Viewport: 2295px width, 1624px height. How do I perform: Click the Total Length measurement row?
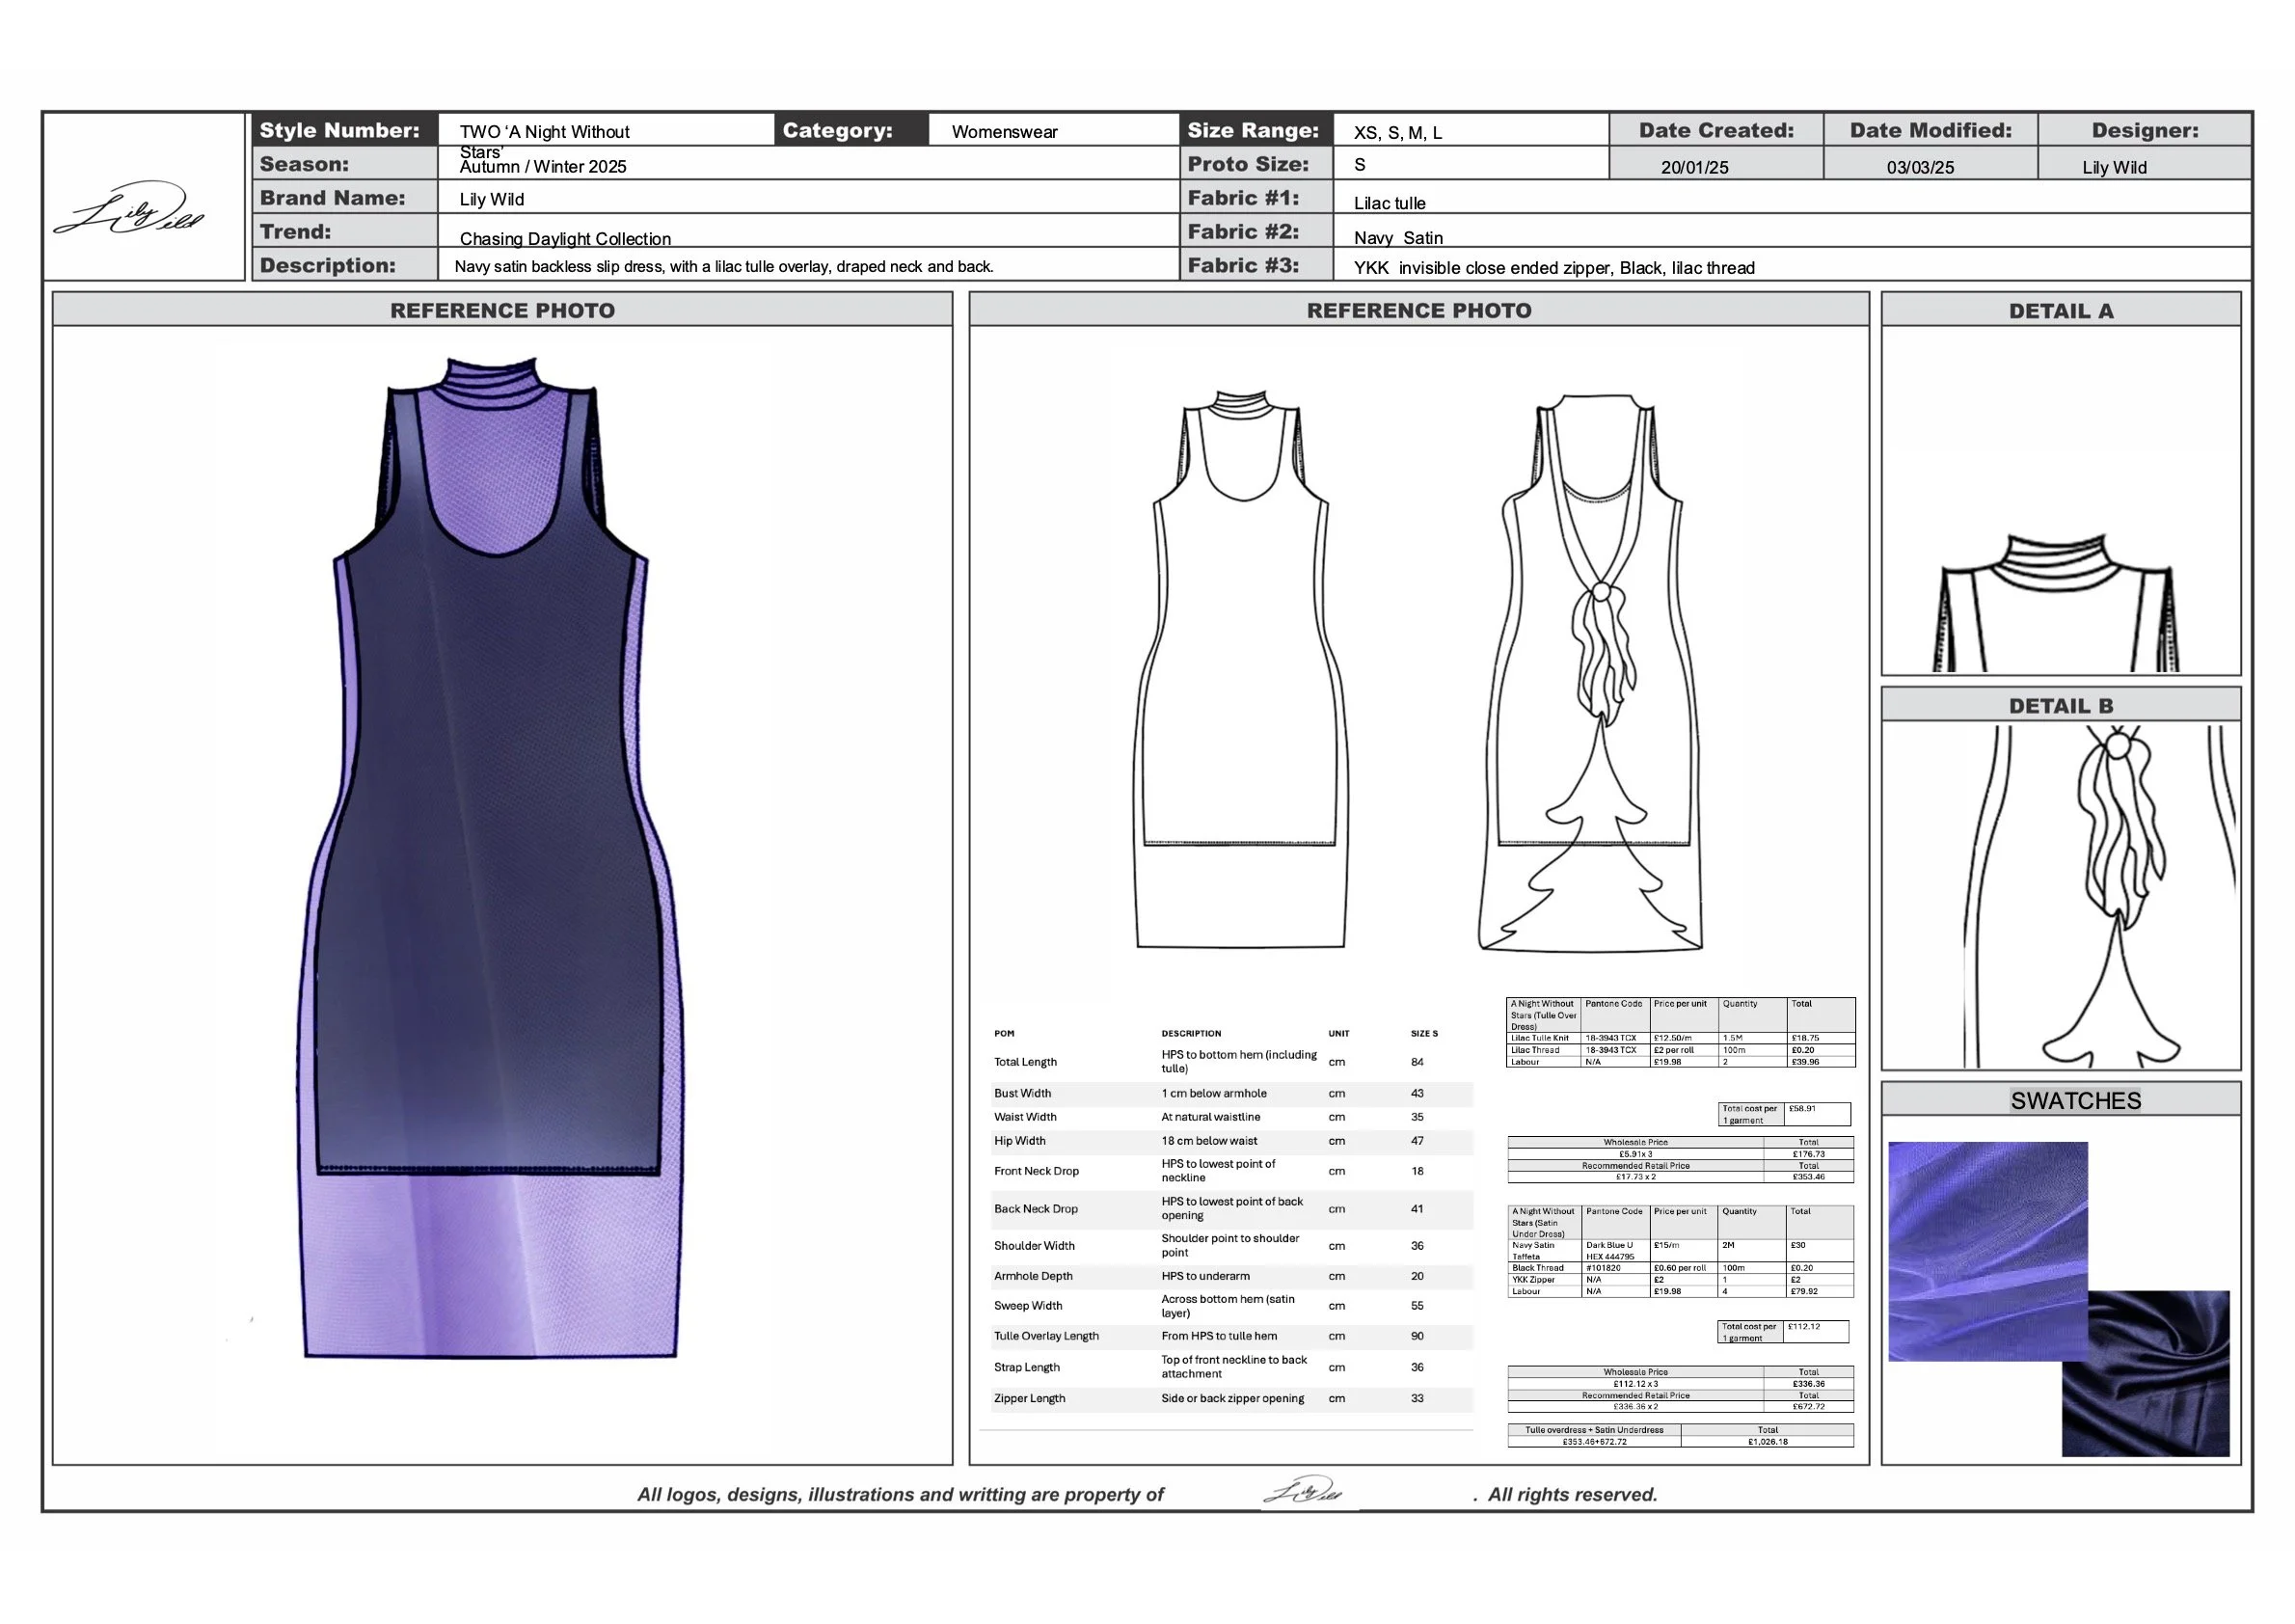(1230, 1061)
